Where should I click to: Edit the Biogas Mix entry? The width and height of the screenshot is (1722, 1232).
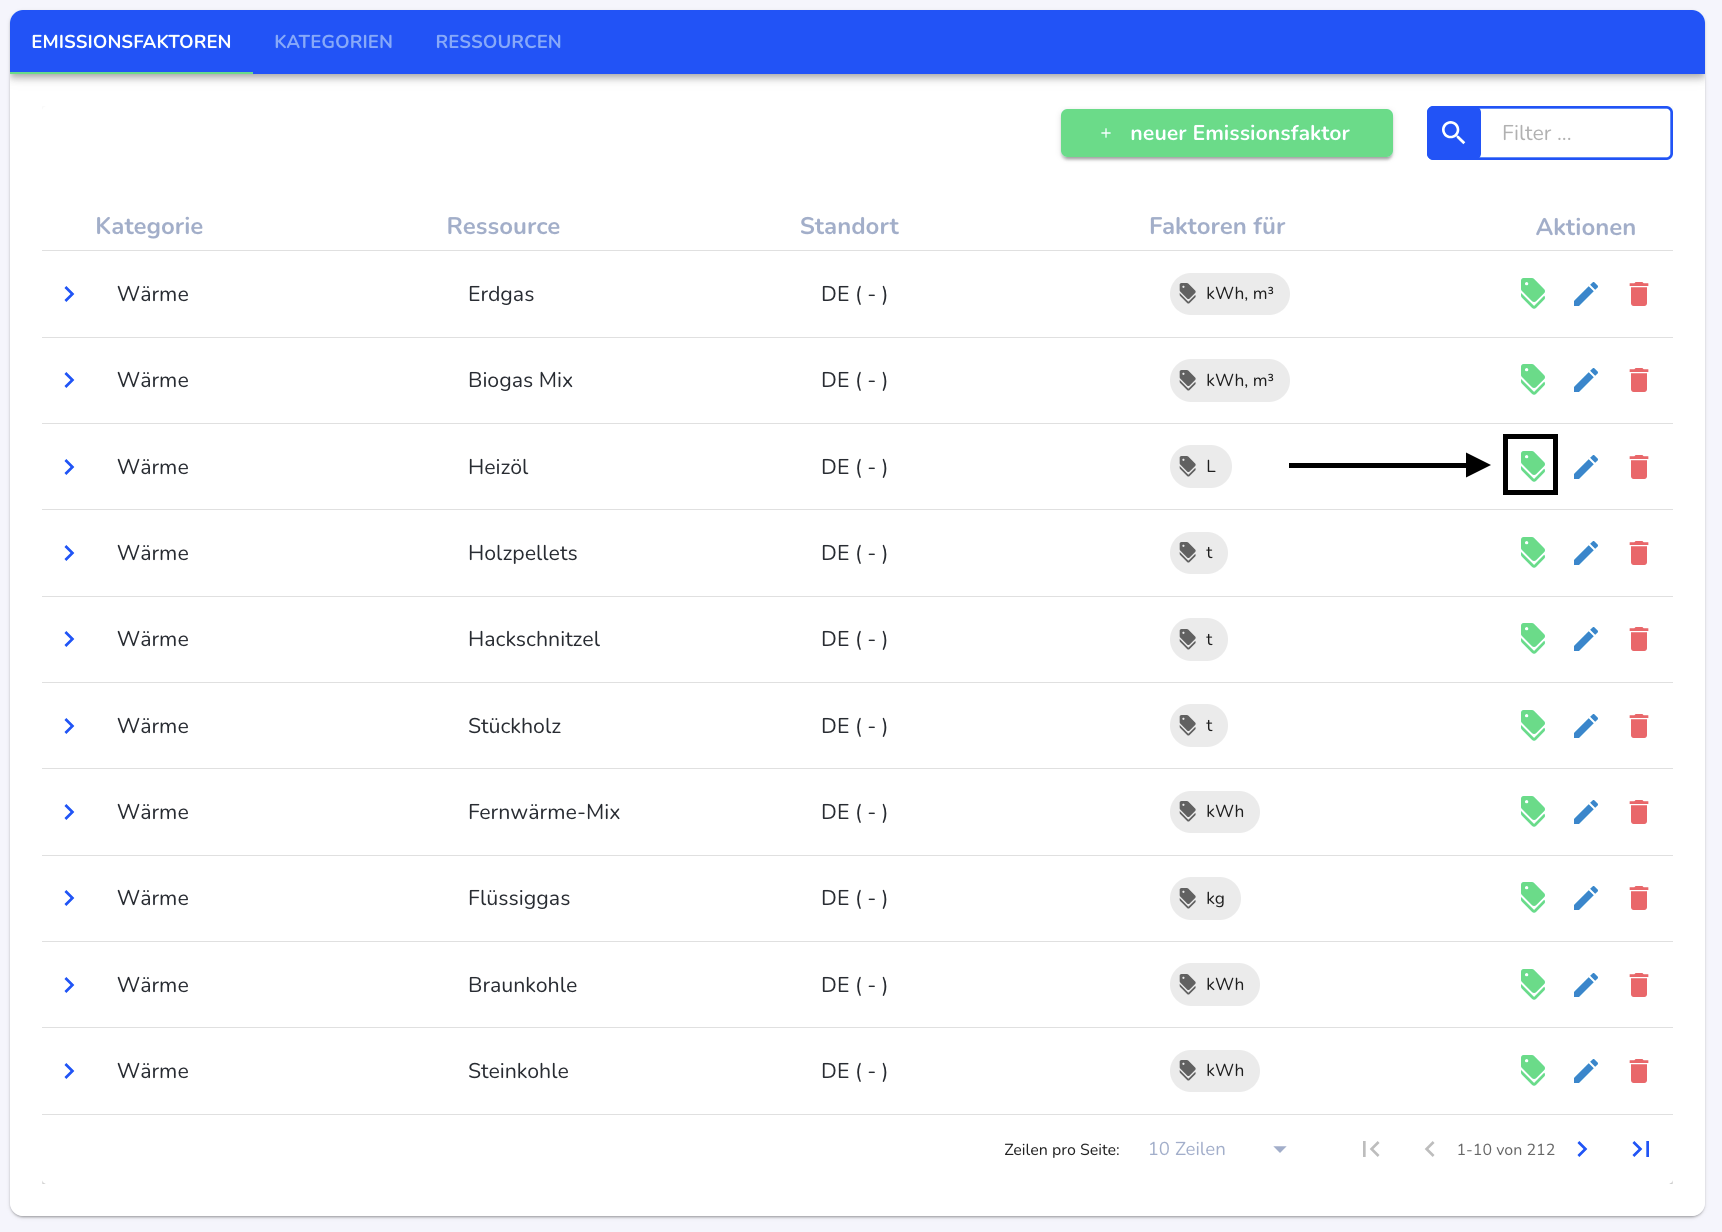(x=1585, y=380)
